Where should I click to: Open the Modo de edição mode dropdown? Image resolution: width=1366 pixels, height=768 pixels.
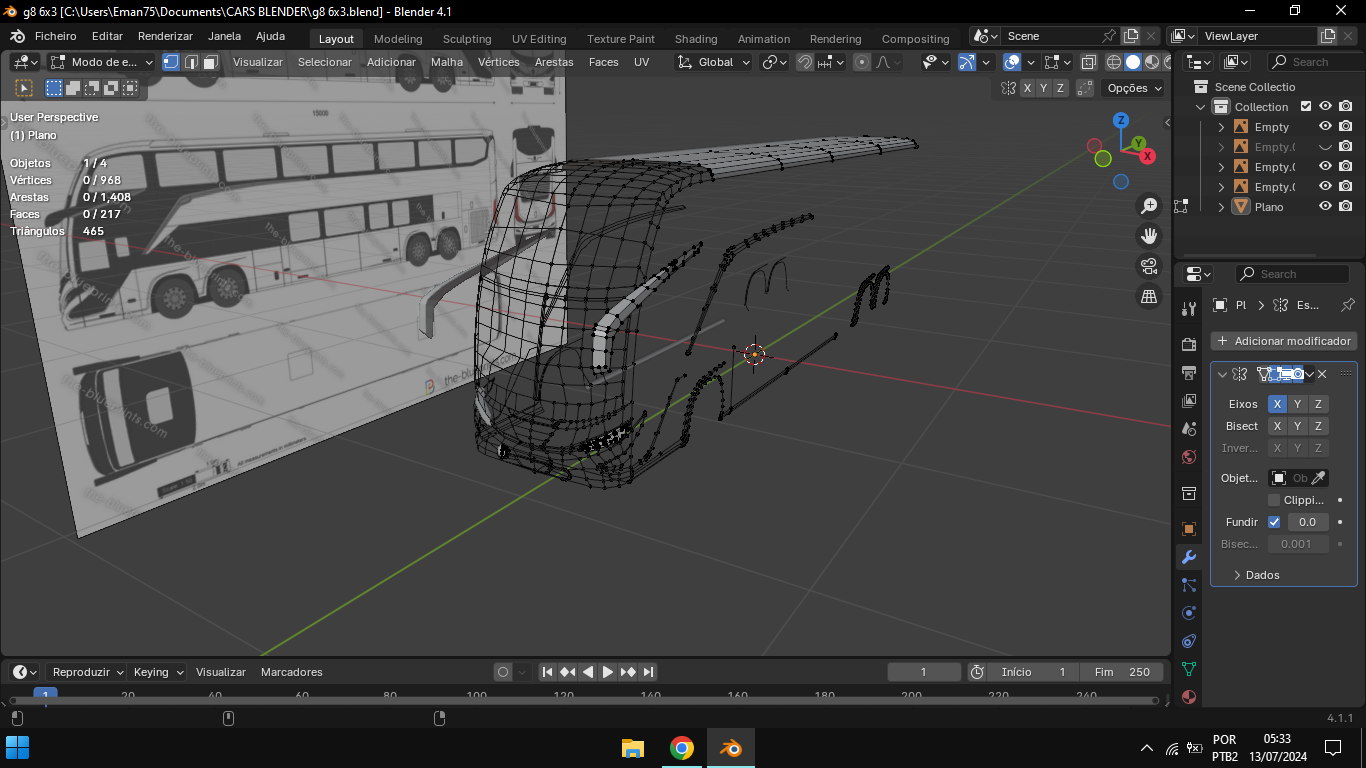(102, 62)
